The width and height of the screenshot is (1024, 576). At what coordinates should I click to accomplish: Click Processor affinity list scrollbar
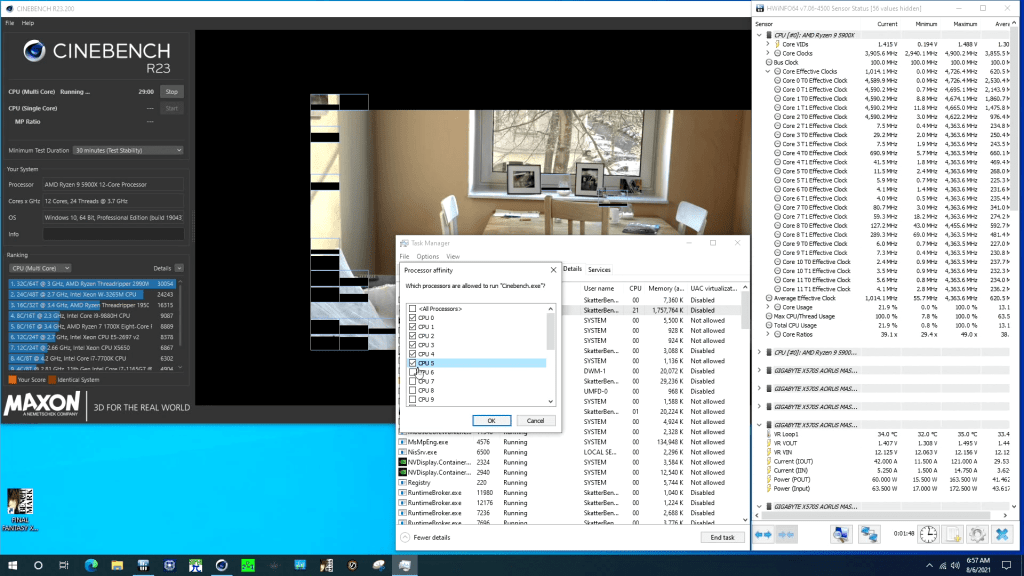(x=551, y=333)
